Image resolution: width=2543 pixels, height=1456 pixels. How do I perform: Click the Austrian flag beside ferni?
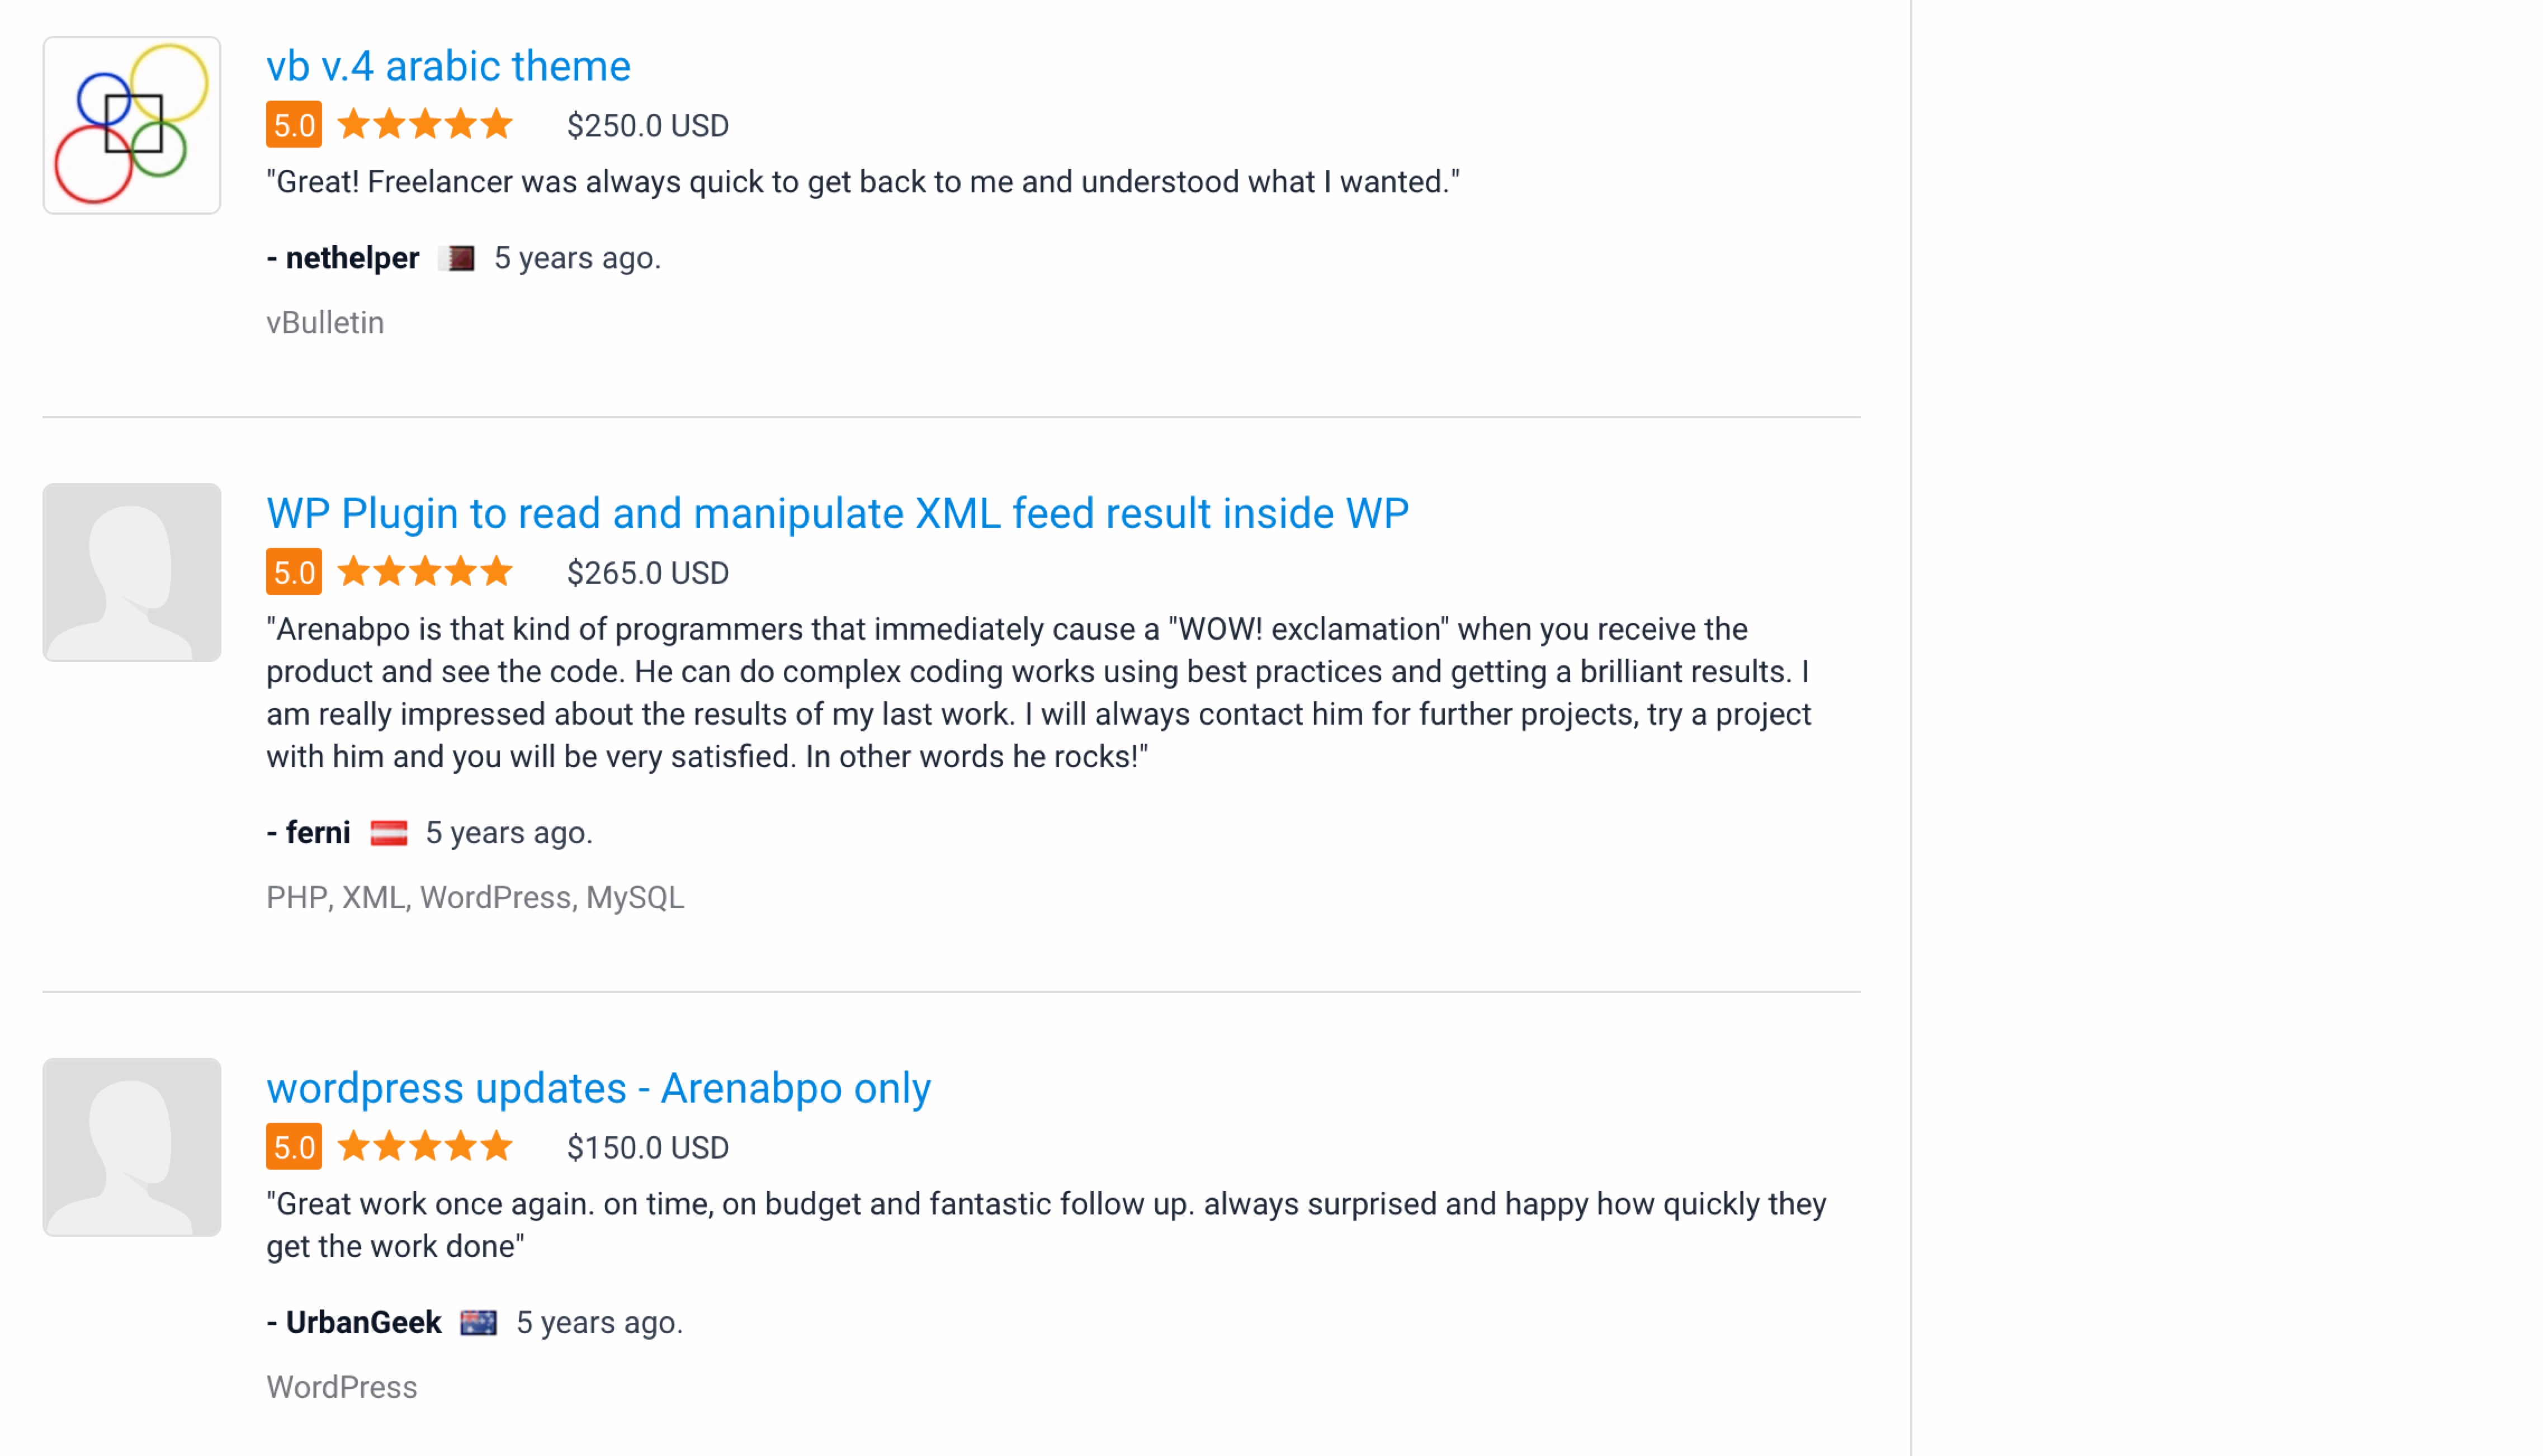point(388,833)
